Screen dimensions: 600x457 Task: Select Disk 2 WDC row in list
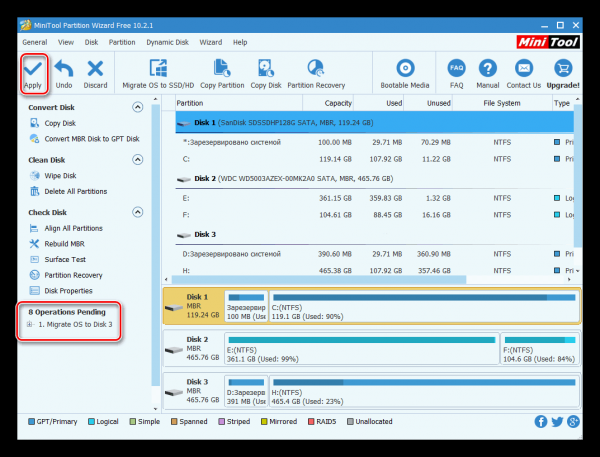[x=374, y=178]
